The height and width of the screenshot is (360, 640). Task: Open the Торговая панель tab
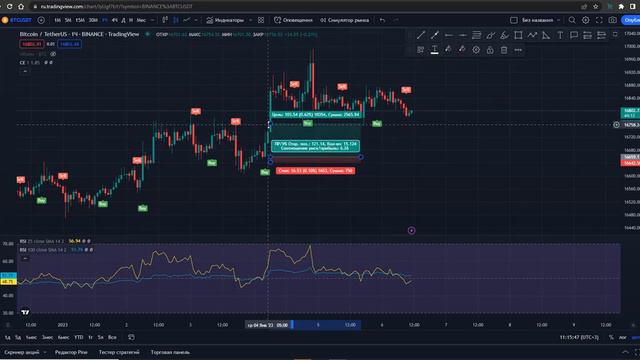[x=170, y=352]
